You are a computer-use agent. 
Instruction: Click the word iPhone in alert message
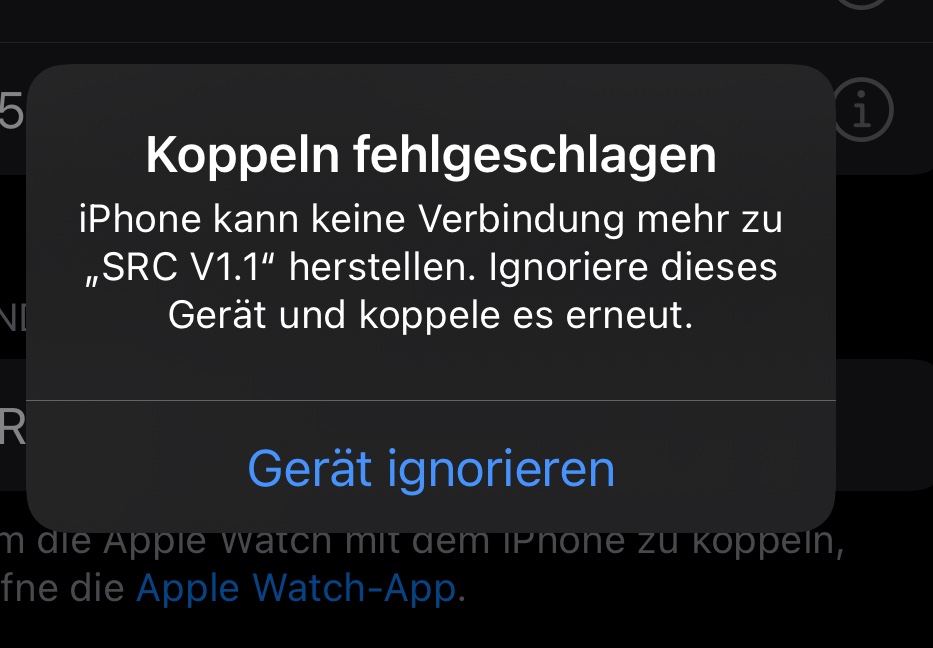(x=140, y=220)
